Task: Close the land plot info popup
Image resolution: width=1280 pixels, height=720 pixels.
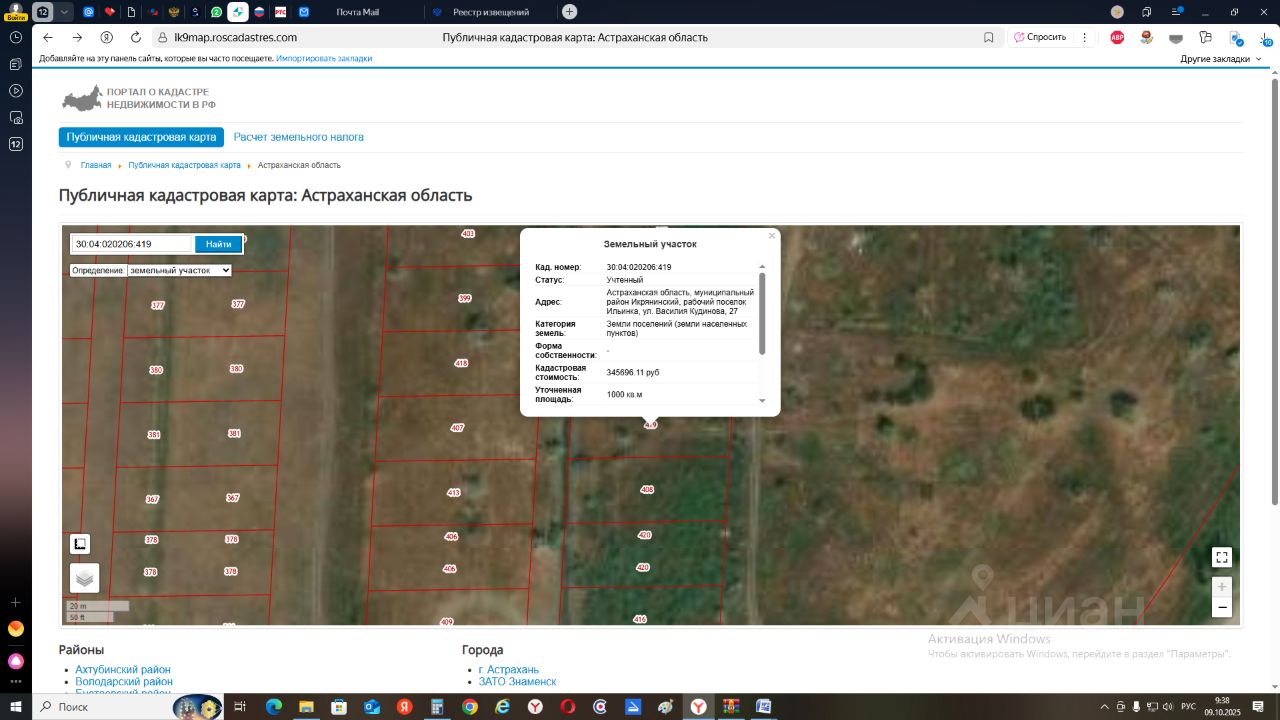Action: [x=772, y=236]
